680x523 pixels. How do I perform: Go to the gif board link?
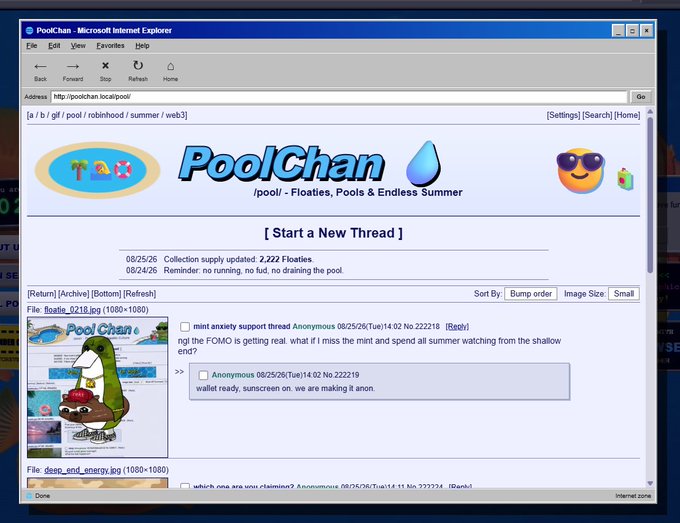click(x=56, y=115)
